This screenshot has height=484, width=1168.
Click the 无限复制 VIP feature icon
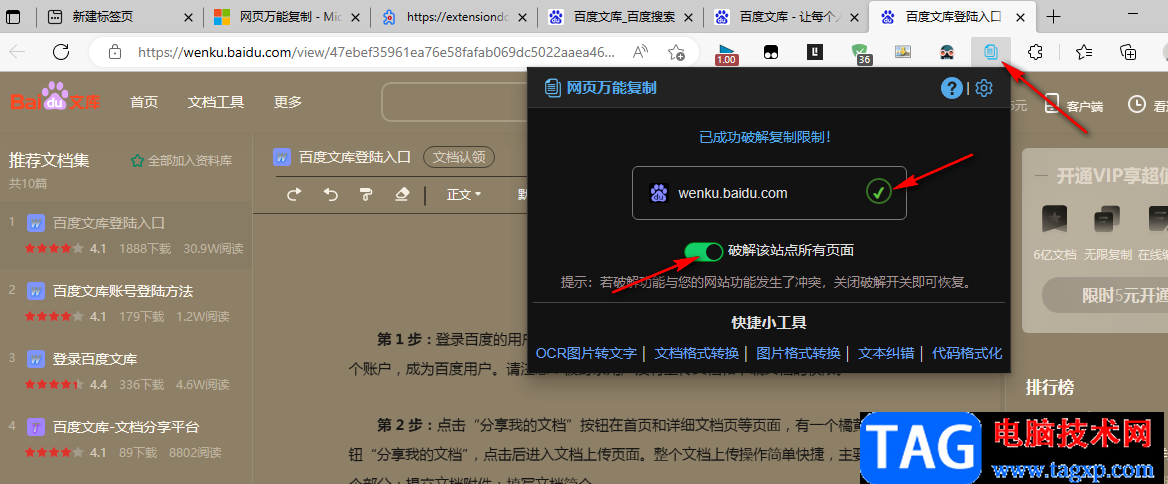click(1106, 220)
